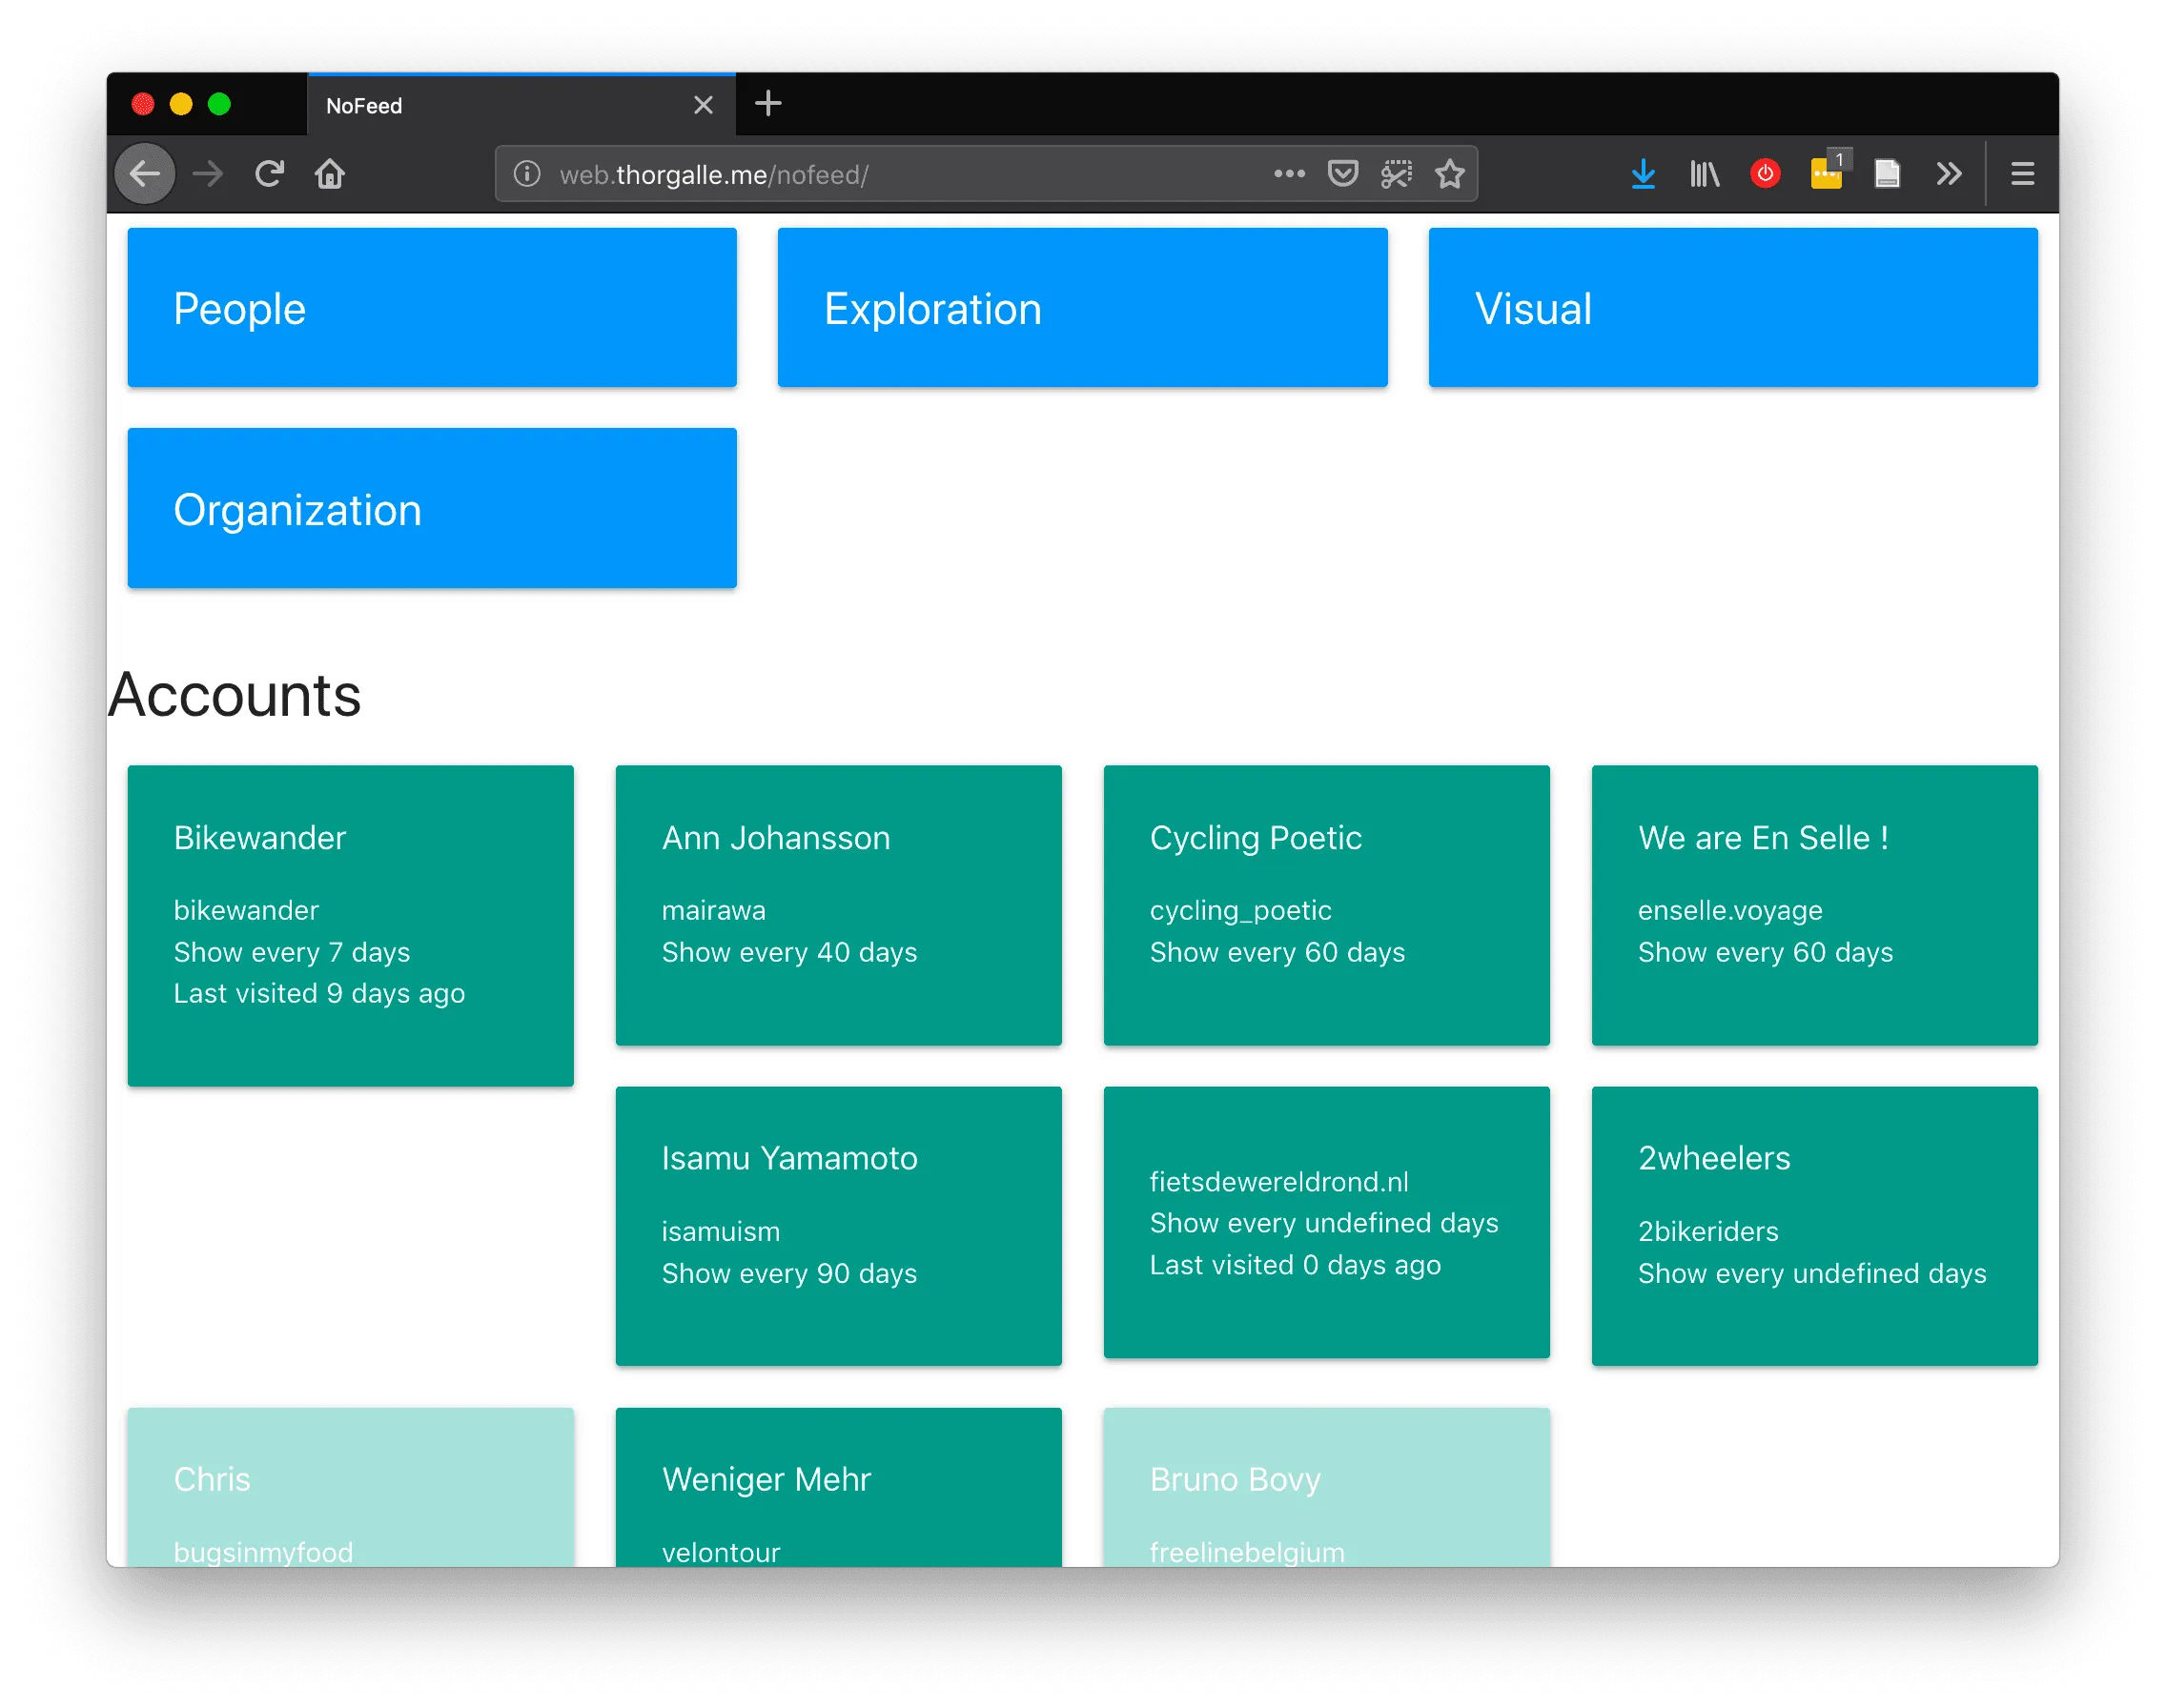
Task: Take a screenshot with the scissors icon
Action: (x=1396, y=174)
